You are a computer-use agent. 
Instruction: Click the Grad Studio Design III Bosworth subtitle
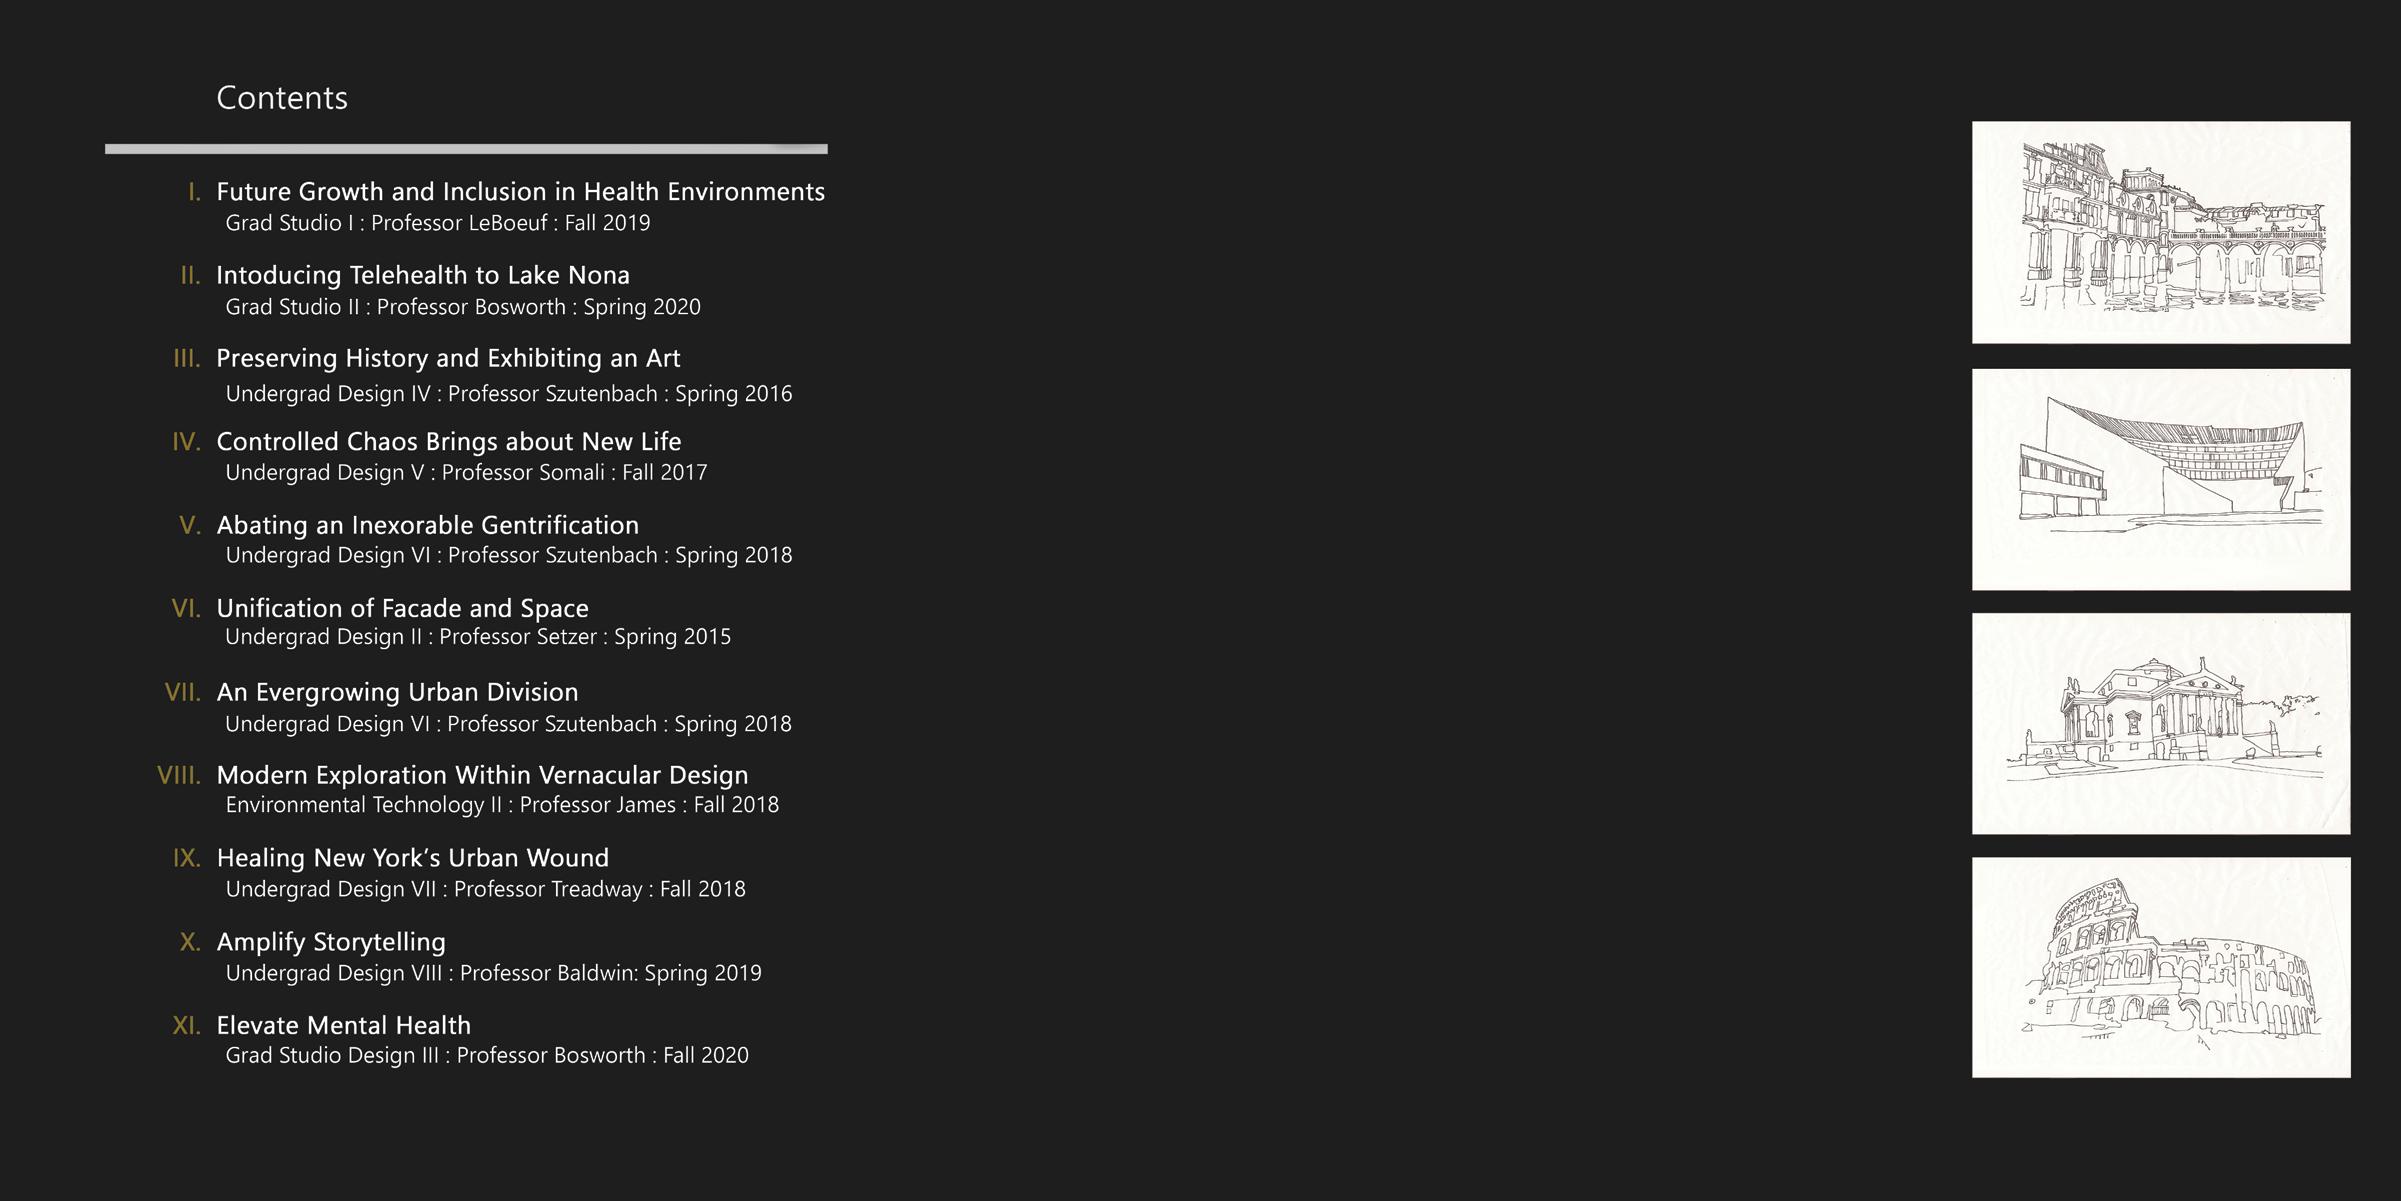(x=487, y=1055)
